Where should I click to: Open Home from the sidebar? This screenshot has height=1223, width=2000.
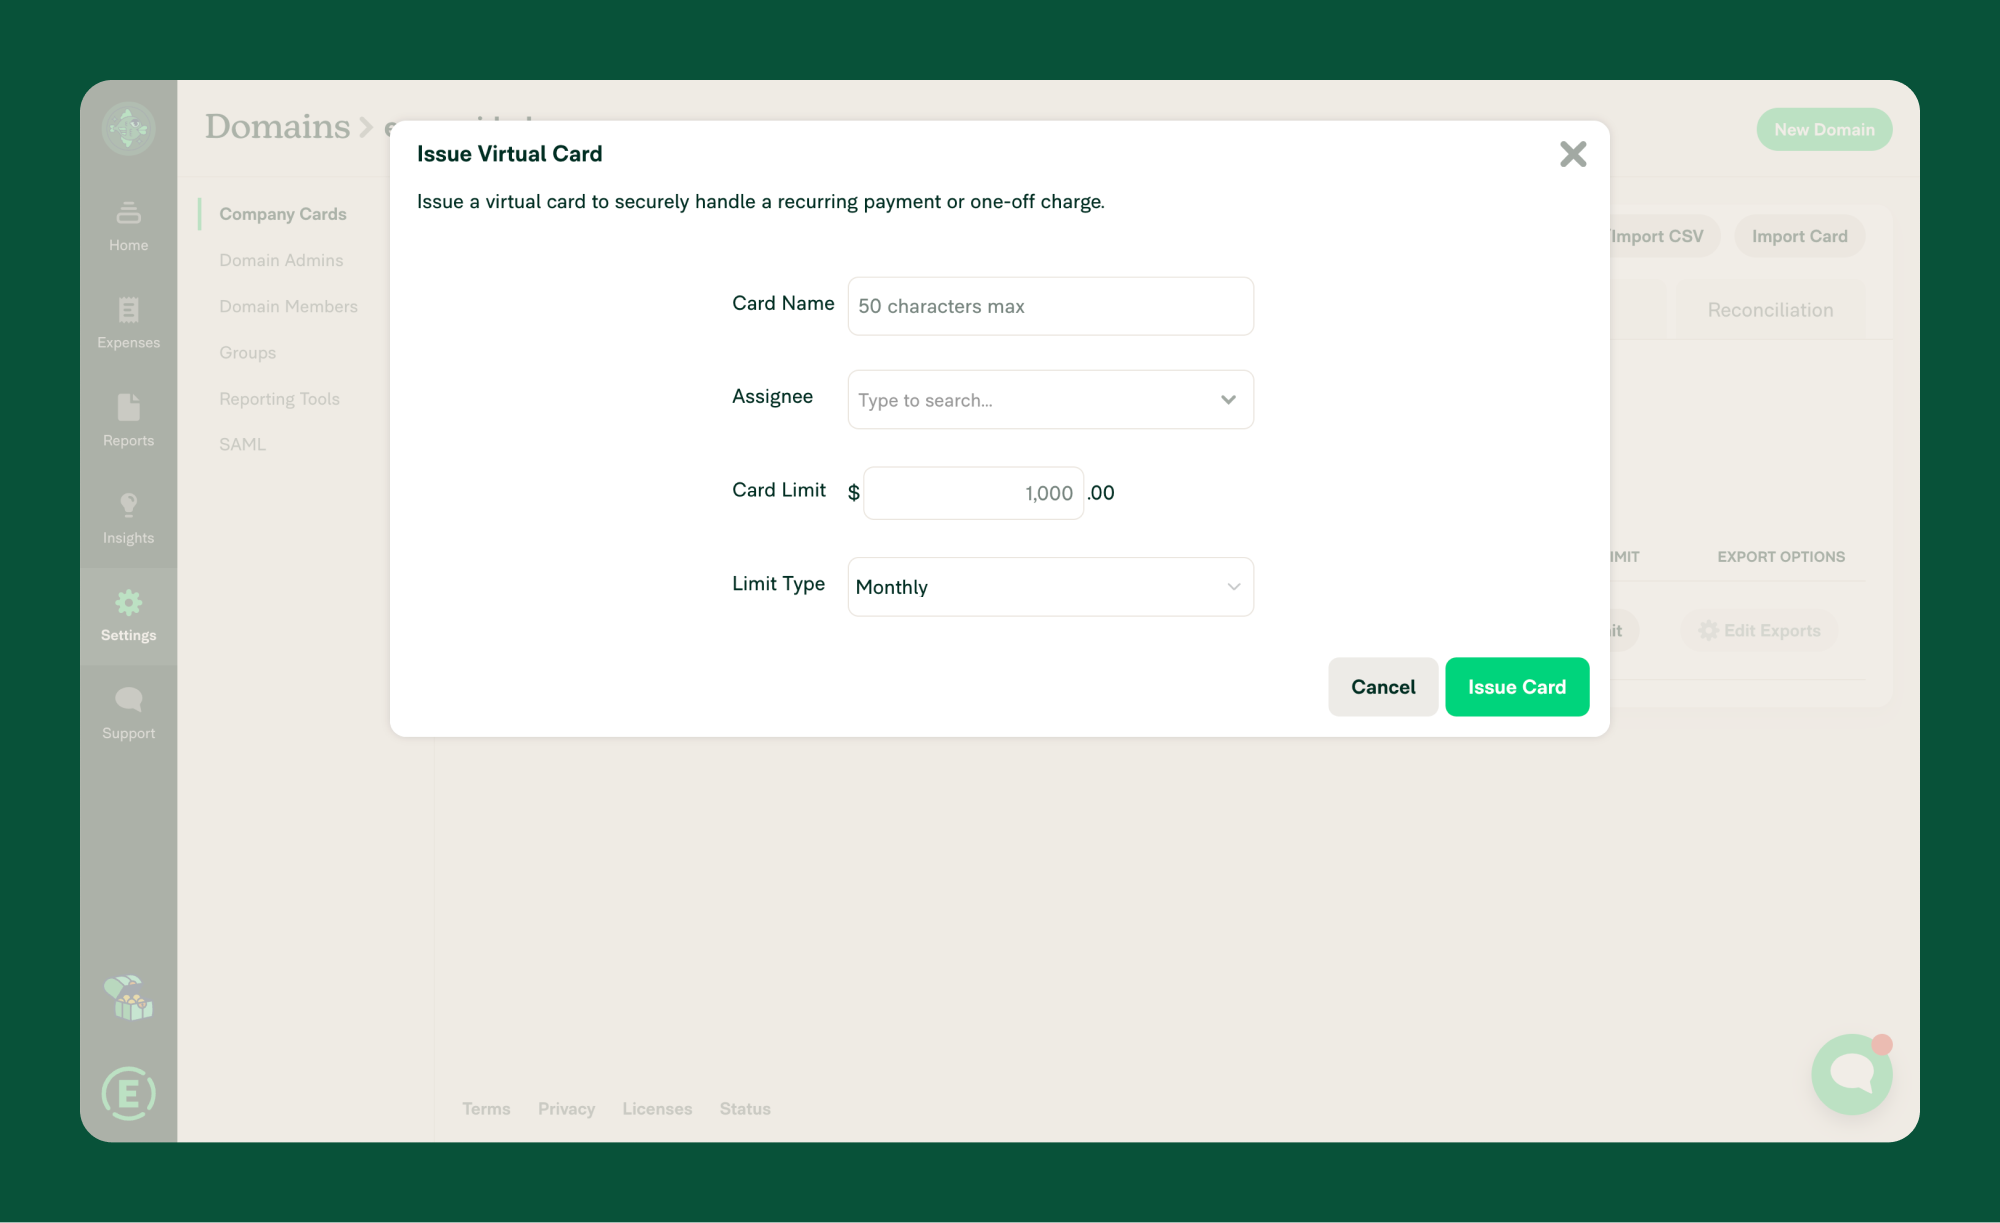tap(128, 226)
